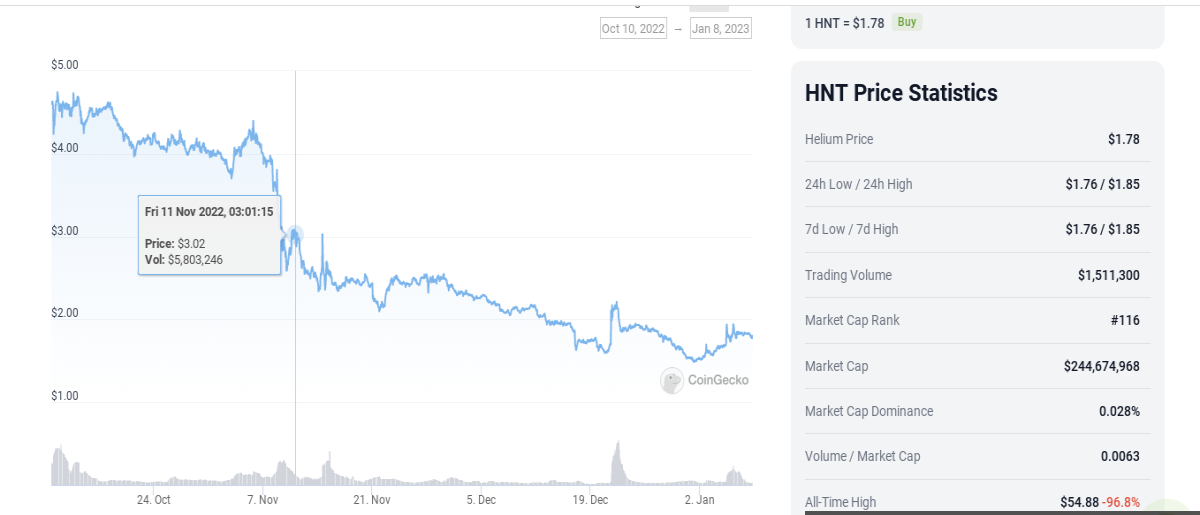Screen dimensions: 1200x515
Task: Click the 7. Nov label on date axis
Action: [262, 499]
